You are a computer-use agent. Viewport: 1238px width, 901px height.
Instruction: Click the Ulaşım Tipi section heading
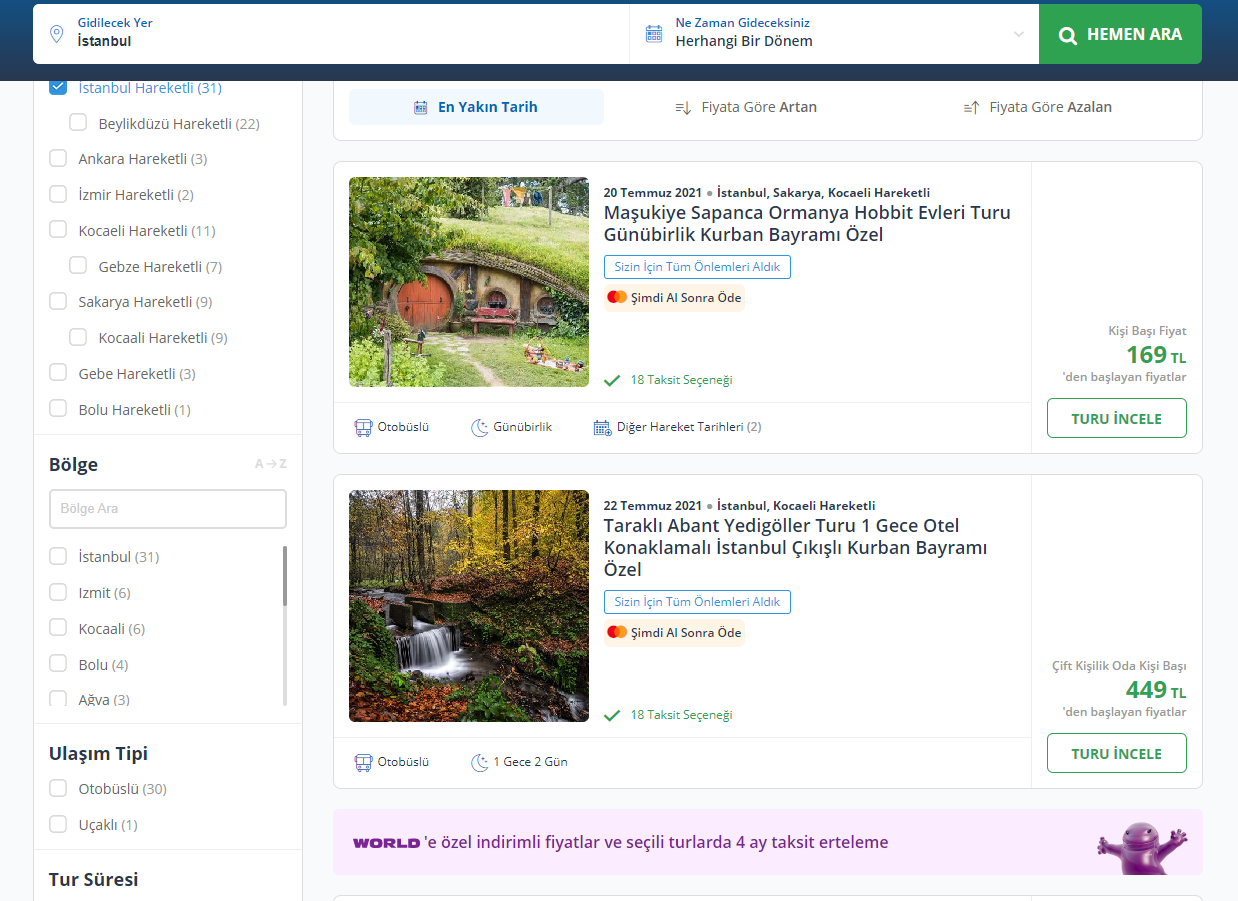[98, 754]
